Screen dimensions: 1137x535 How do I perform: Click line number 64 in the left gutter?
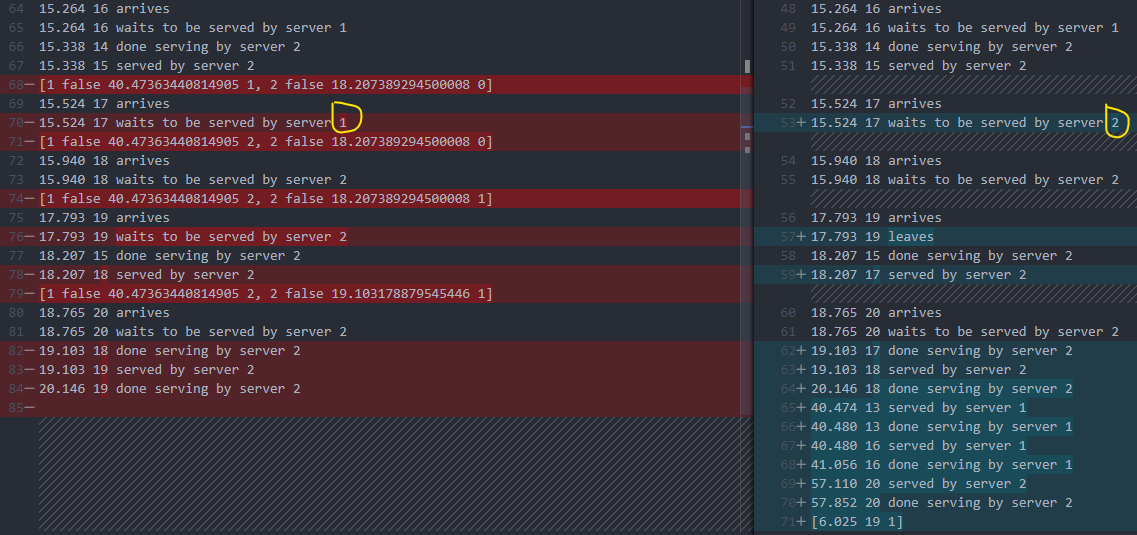point(17,9)
